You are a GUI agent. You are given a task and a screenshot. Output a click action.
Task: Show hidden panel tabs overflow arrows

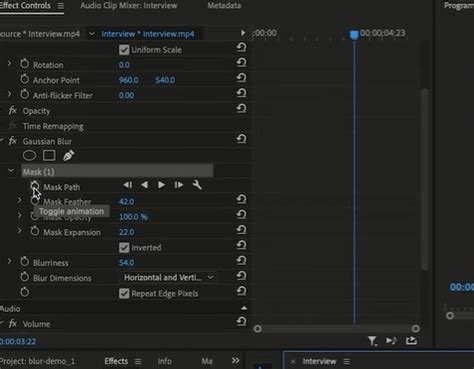pyautogui.click(x=235, y=361)
